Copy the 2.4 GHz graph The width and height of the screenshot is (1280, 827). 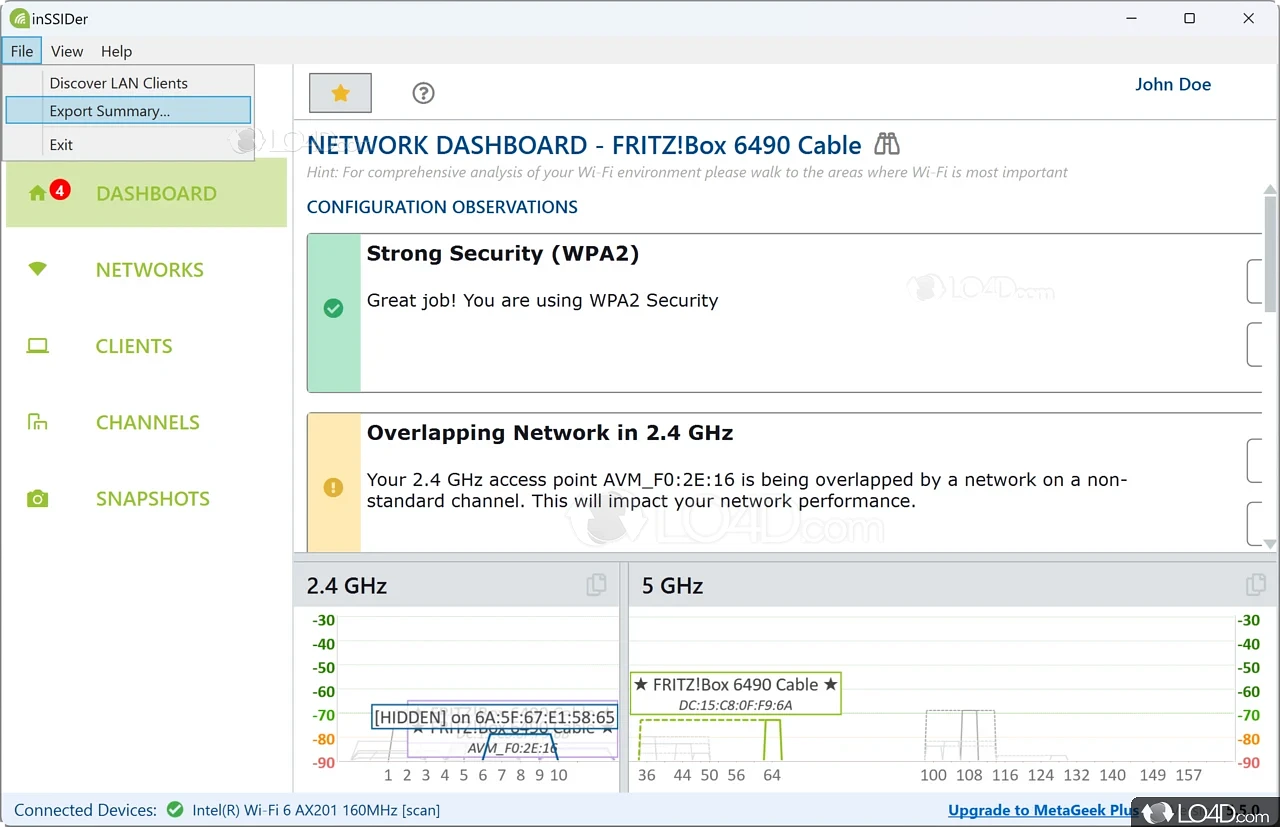[596, 585]
